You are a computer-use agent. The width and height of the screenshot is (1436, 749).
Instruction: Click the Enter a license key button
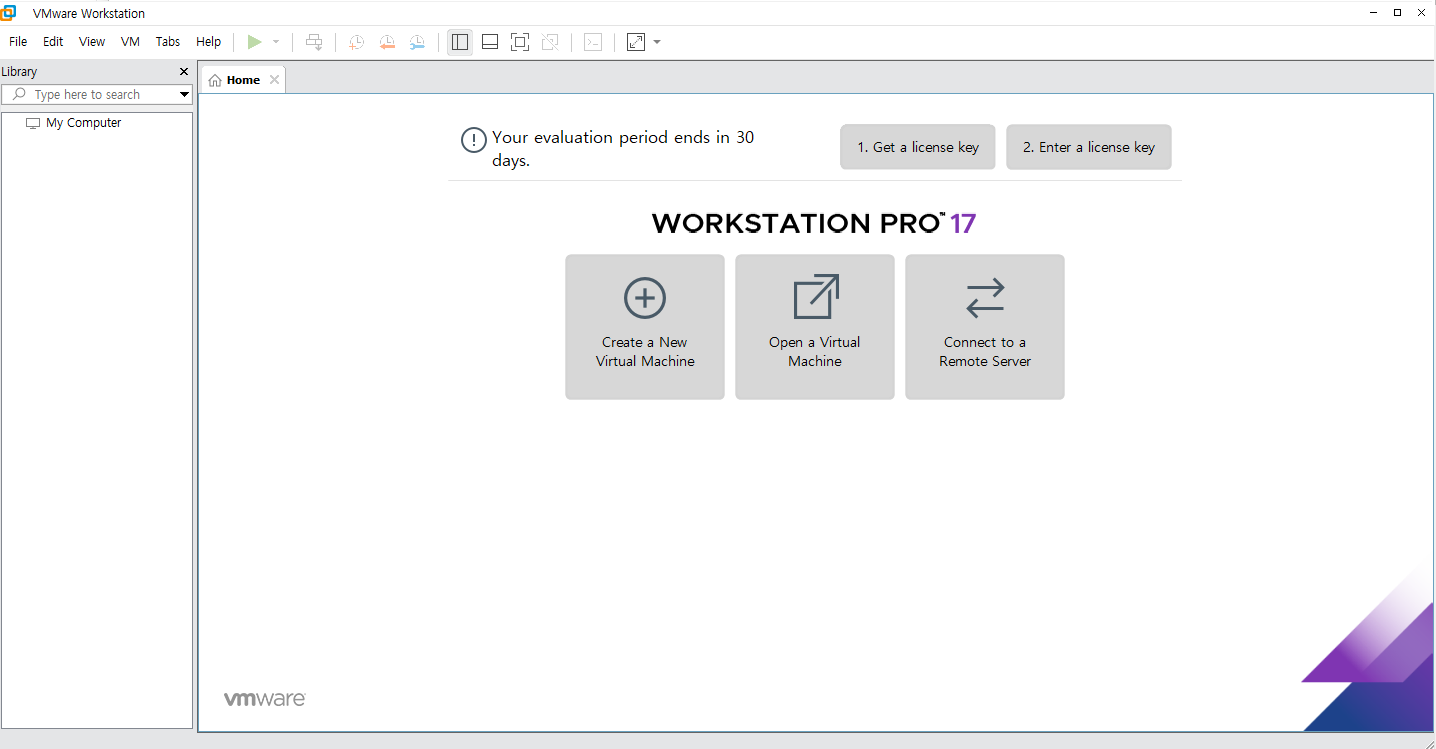(1089, 147)
